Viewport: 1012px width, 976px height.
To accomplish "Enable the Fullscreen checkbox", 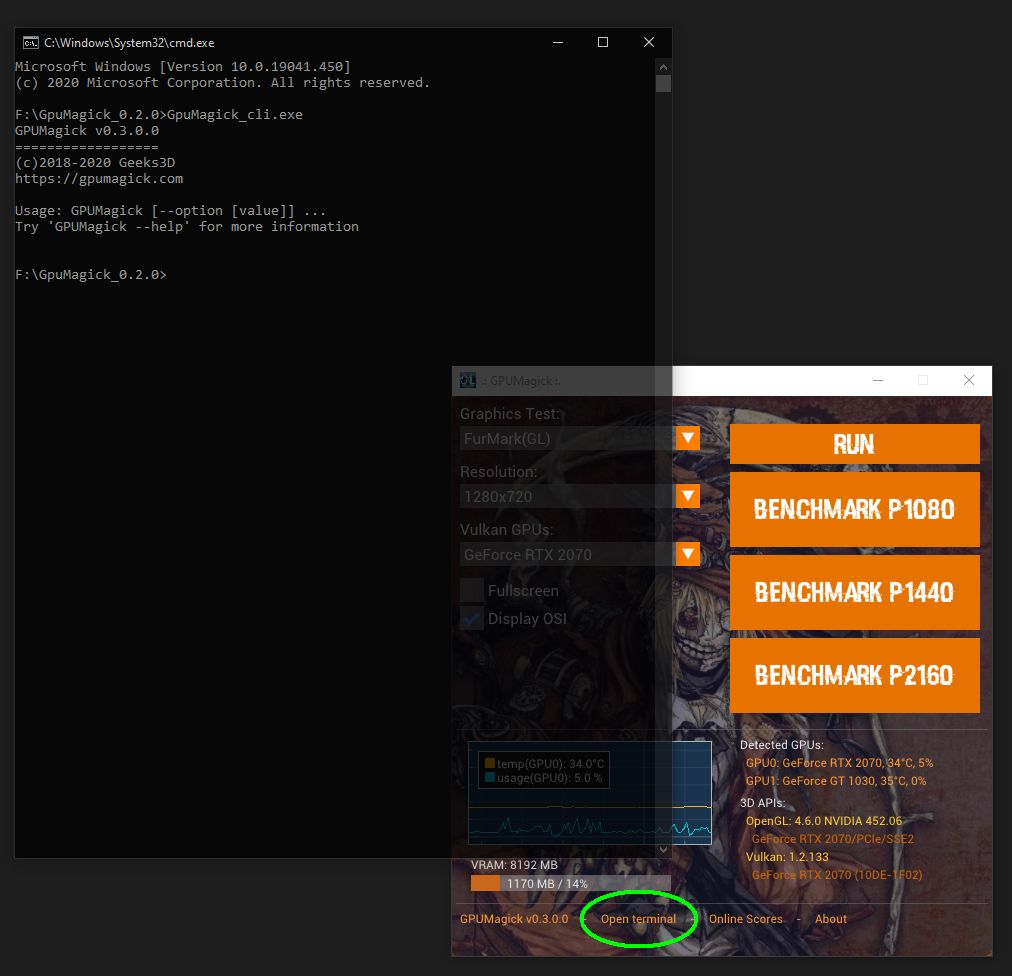I will point(472,591).
